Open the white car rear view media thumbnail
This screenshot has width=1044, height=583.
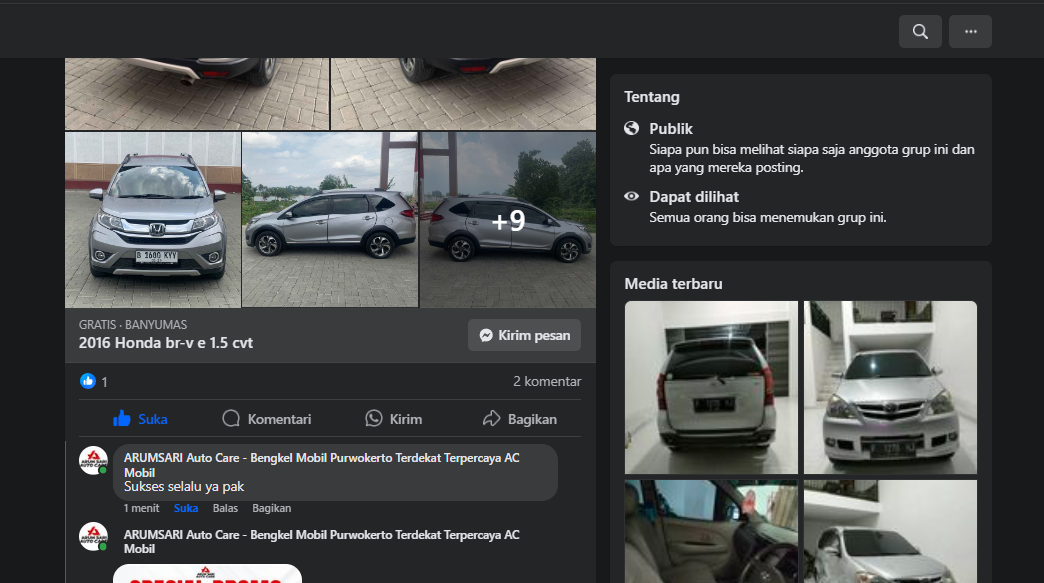(711, 387)
